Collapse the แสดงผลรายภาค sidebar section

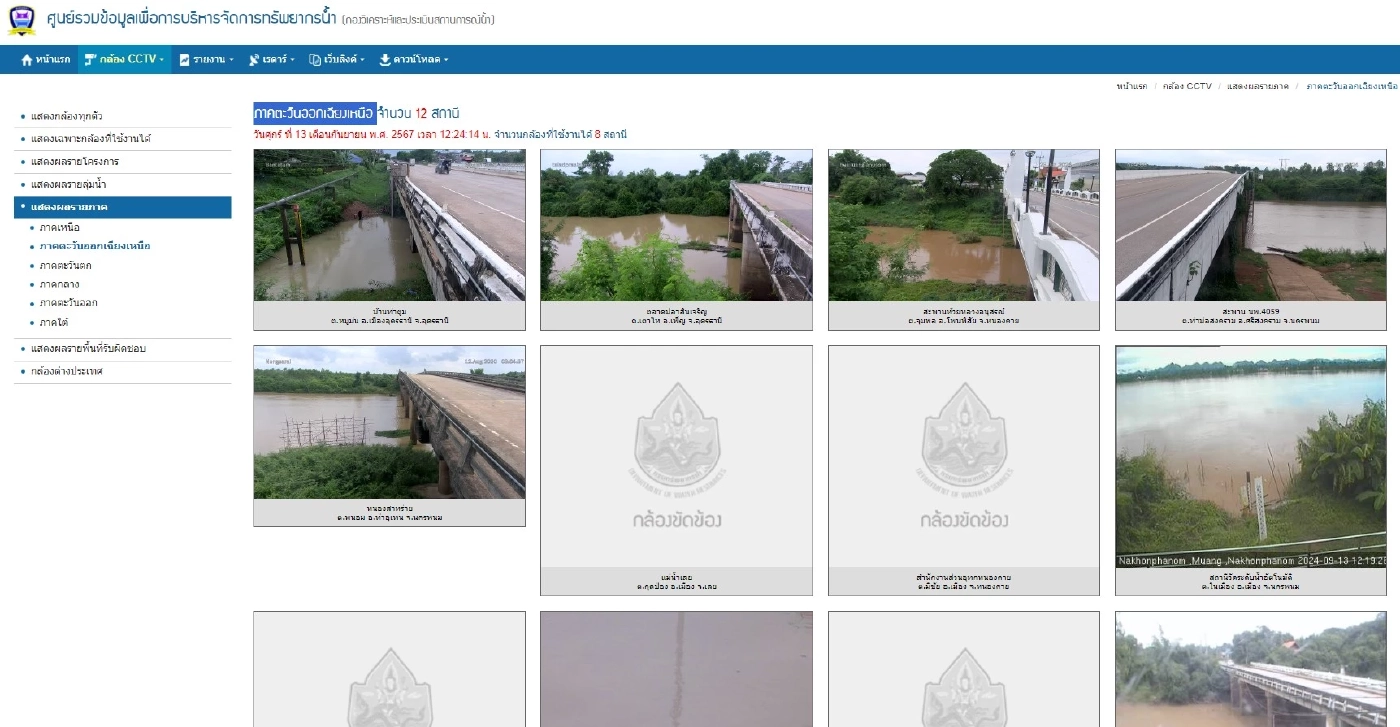(x=69, y=207)
